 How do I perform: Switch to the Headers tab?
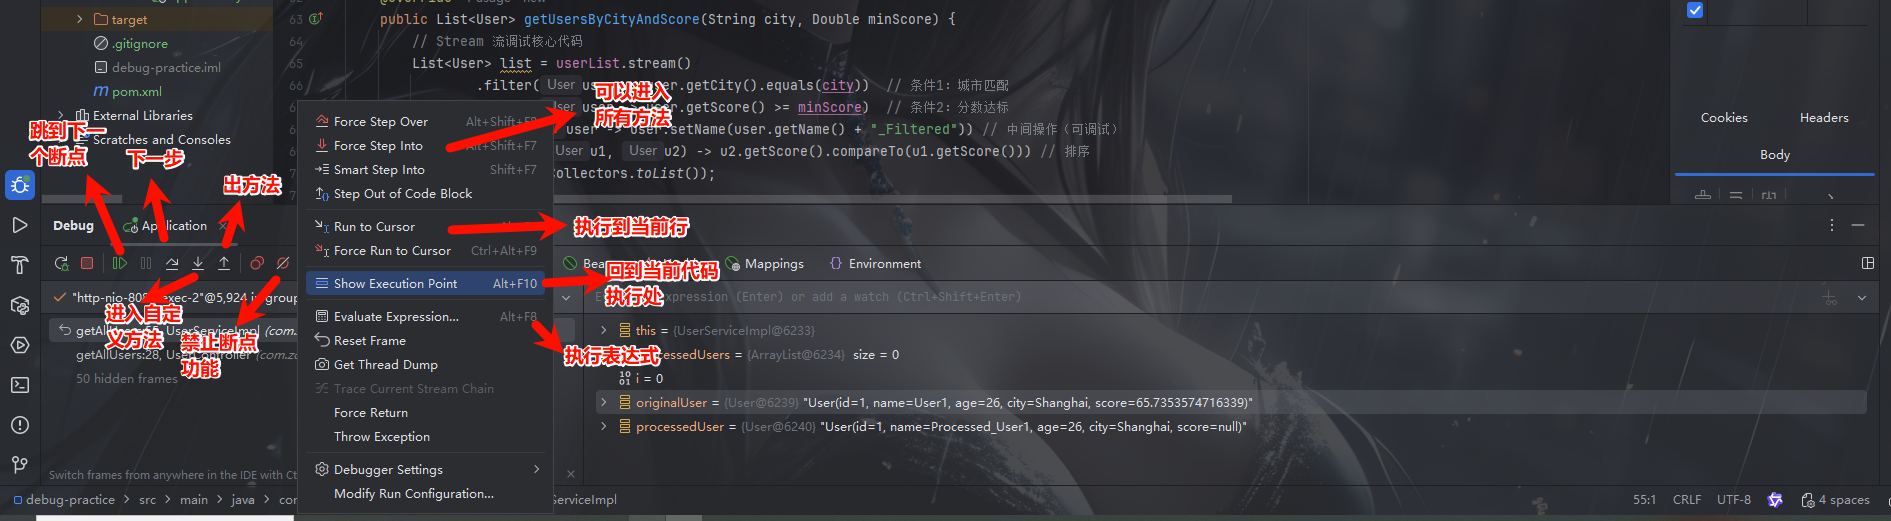click(x=1824, y=117)
